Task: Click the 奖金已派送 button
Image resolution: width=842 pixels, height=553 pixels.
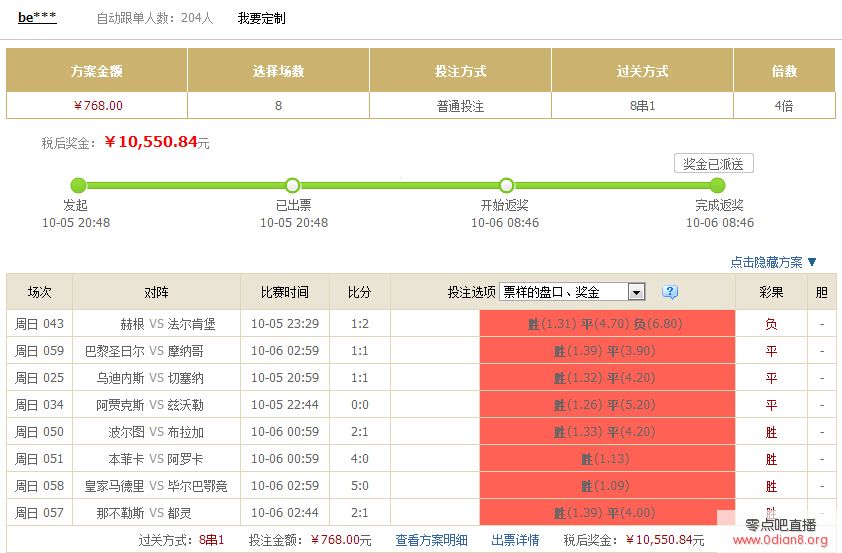Action: tap(713, 164)
